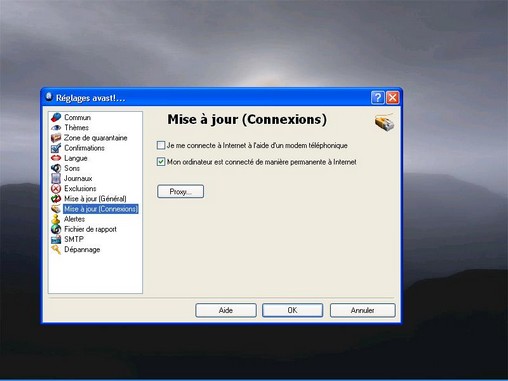Click the title bar question mark help
The image size is (508, 381).
(378, 98)
